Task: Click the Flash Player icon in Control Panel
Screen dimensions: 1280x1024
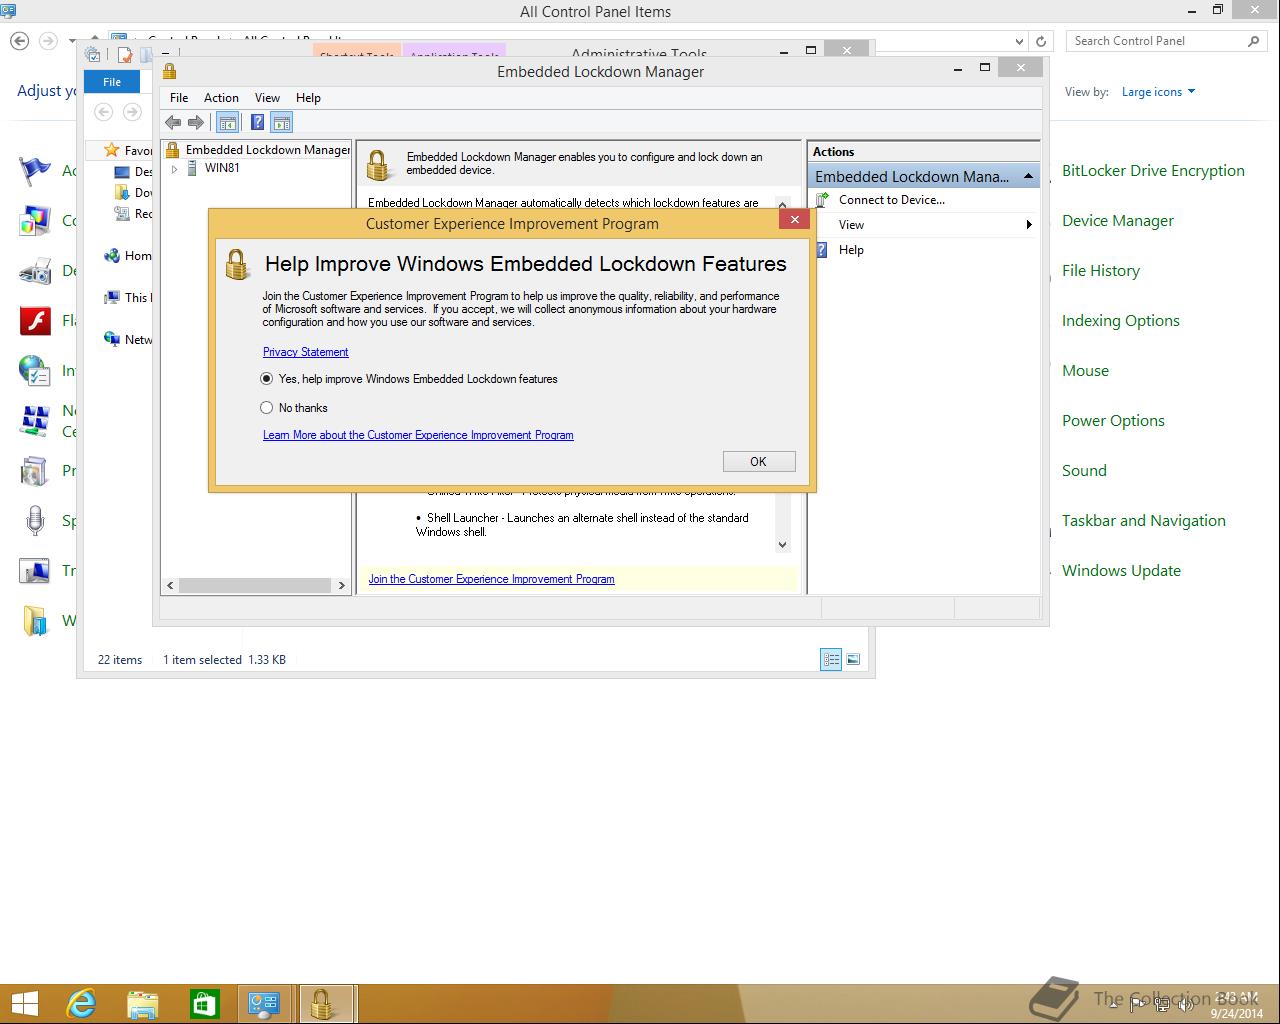Action: point(35,321)
